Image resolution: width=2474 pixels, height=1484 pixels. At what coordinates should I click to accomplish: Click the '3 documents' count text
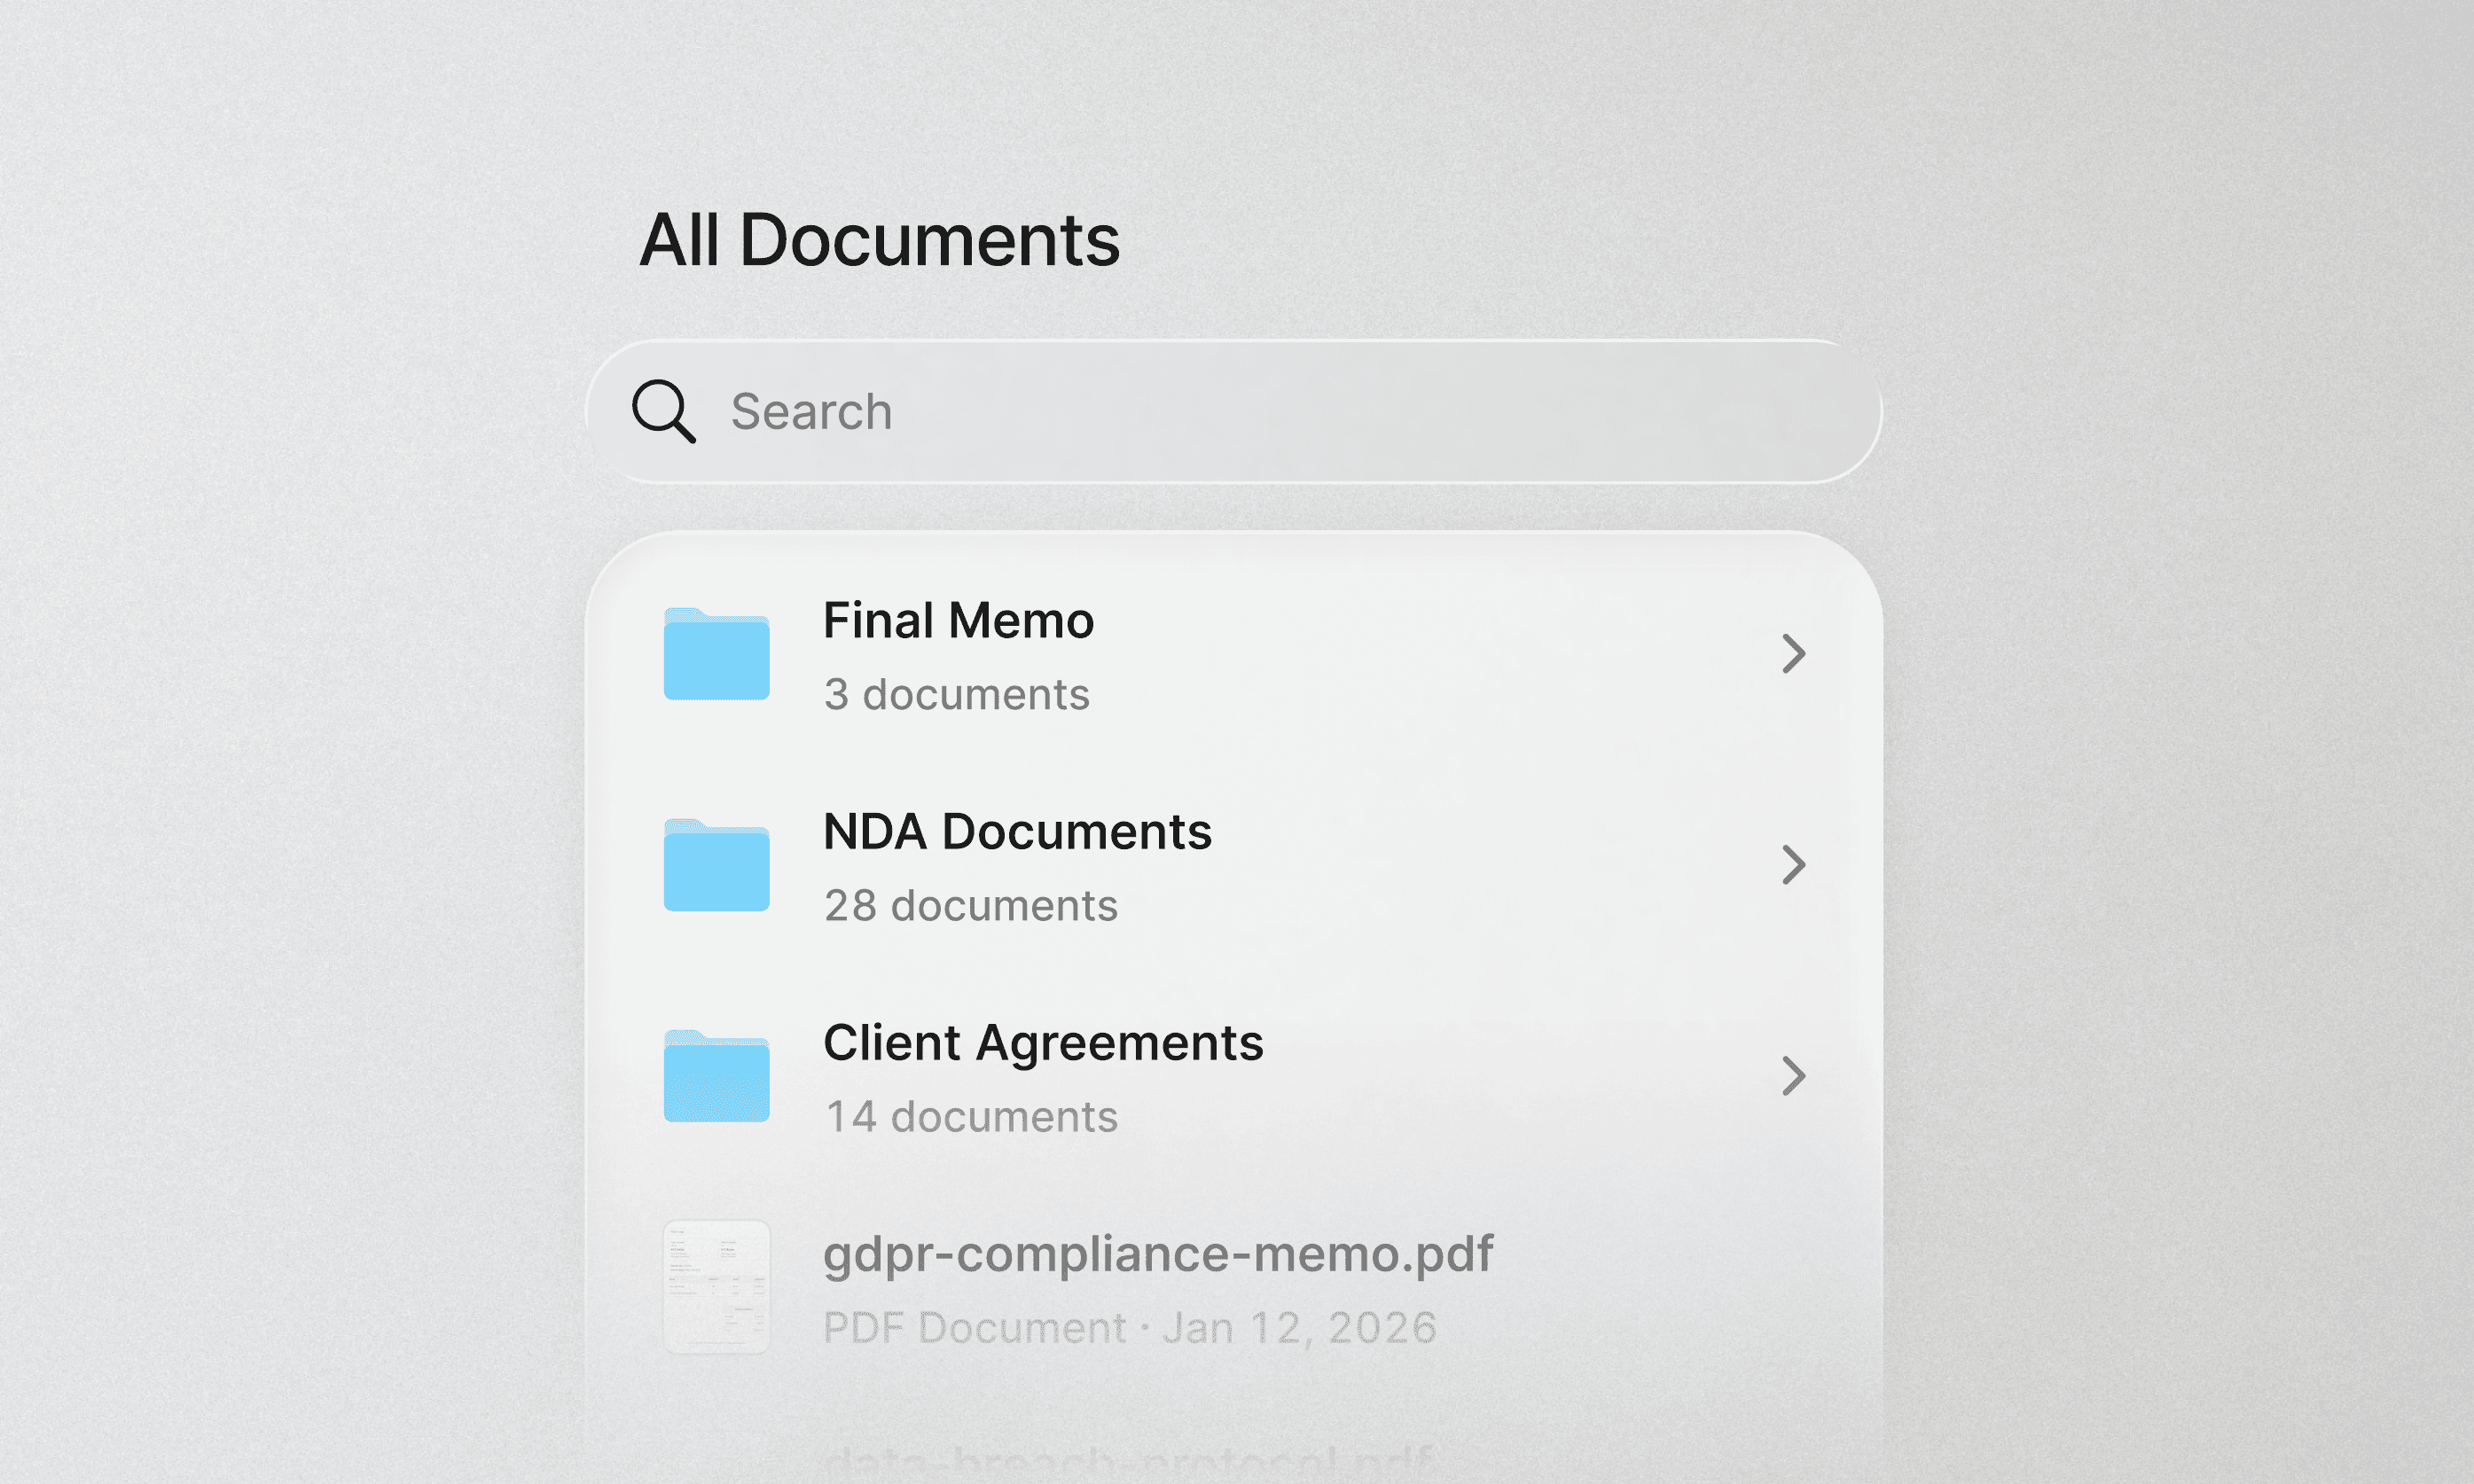click(x=955, y=694)
